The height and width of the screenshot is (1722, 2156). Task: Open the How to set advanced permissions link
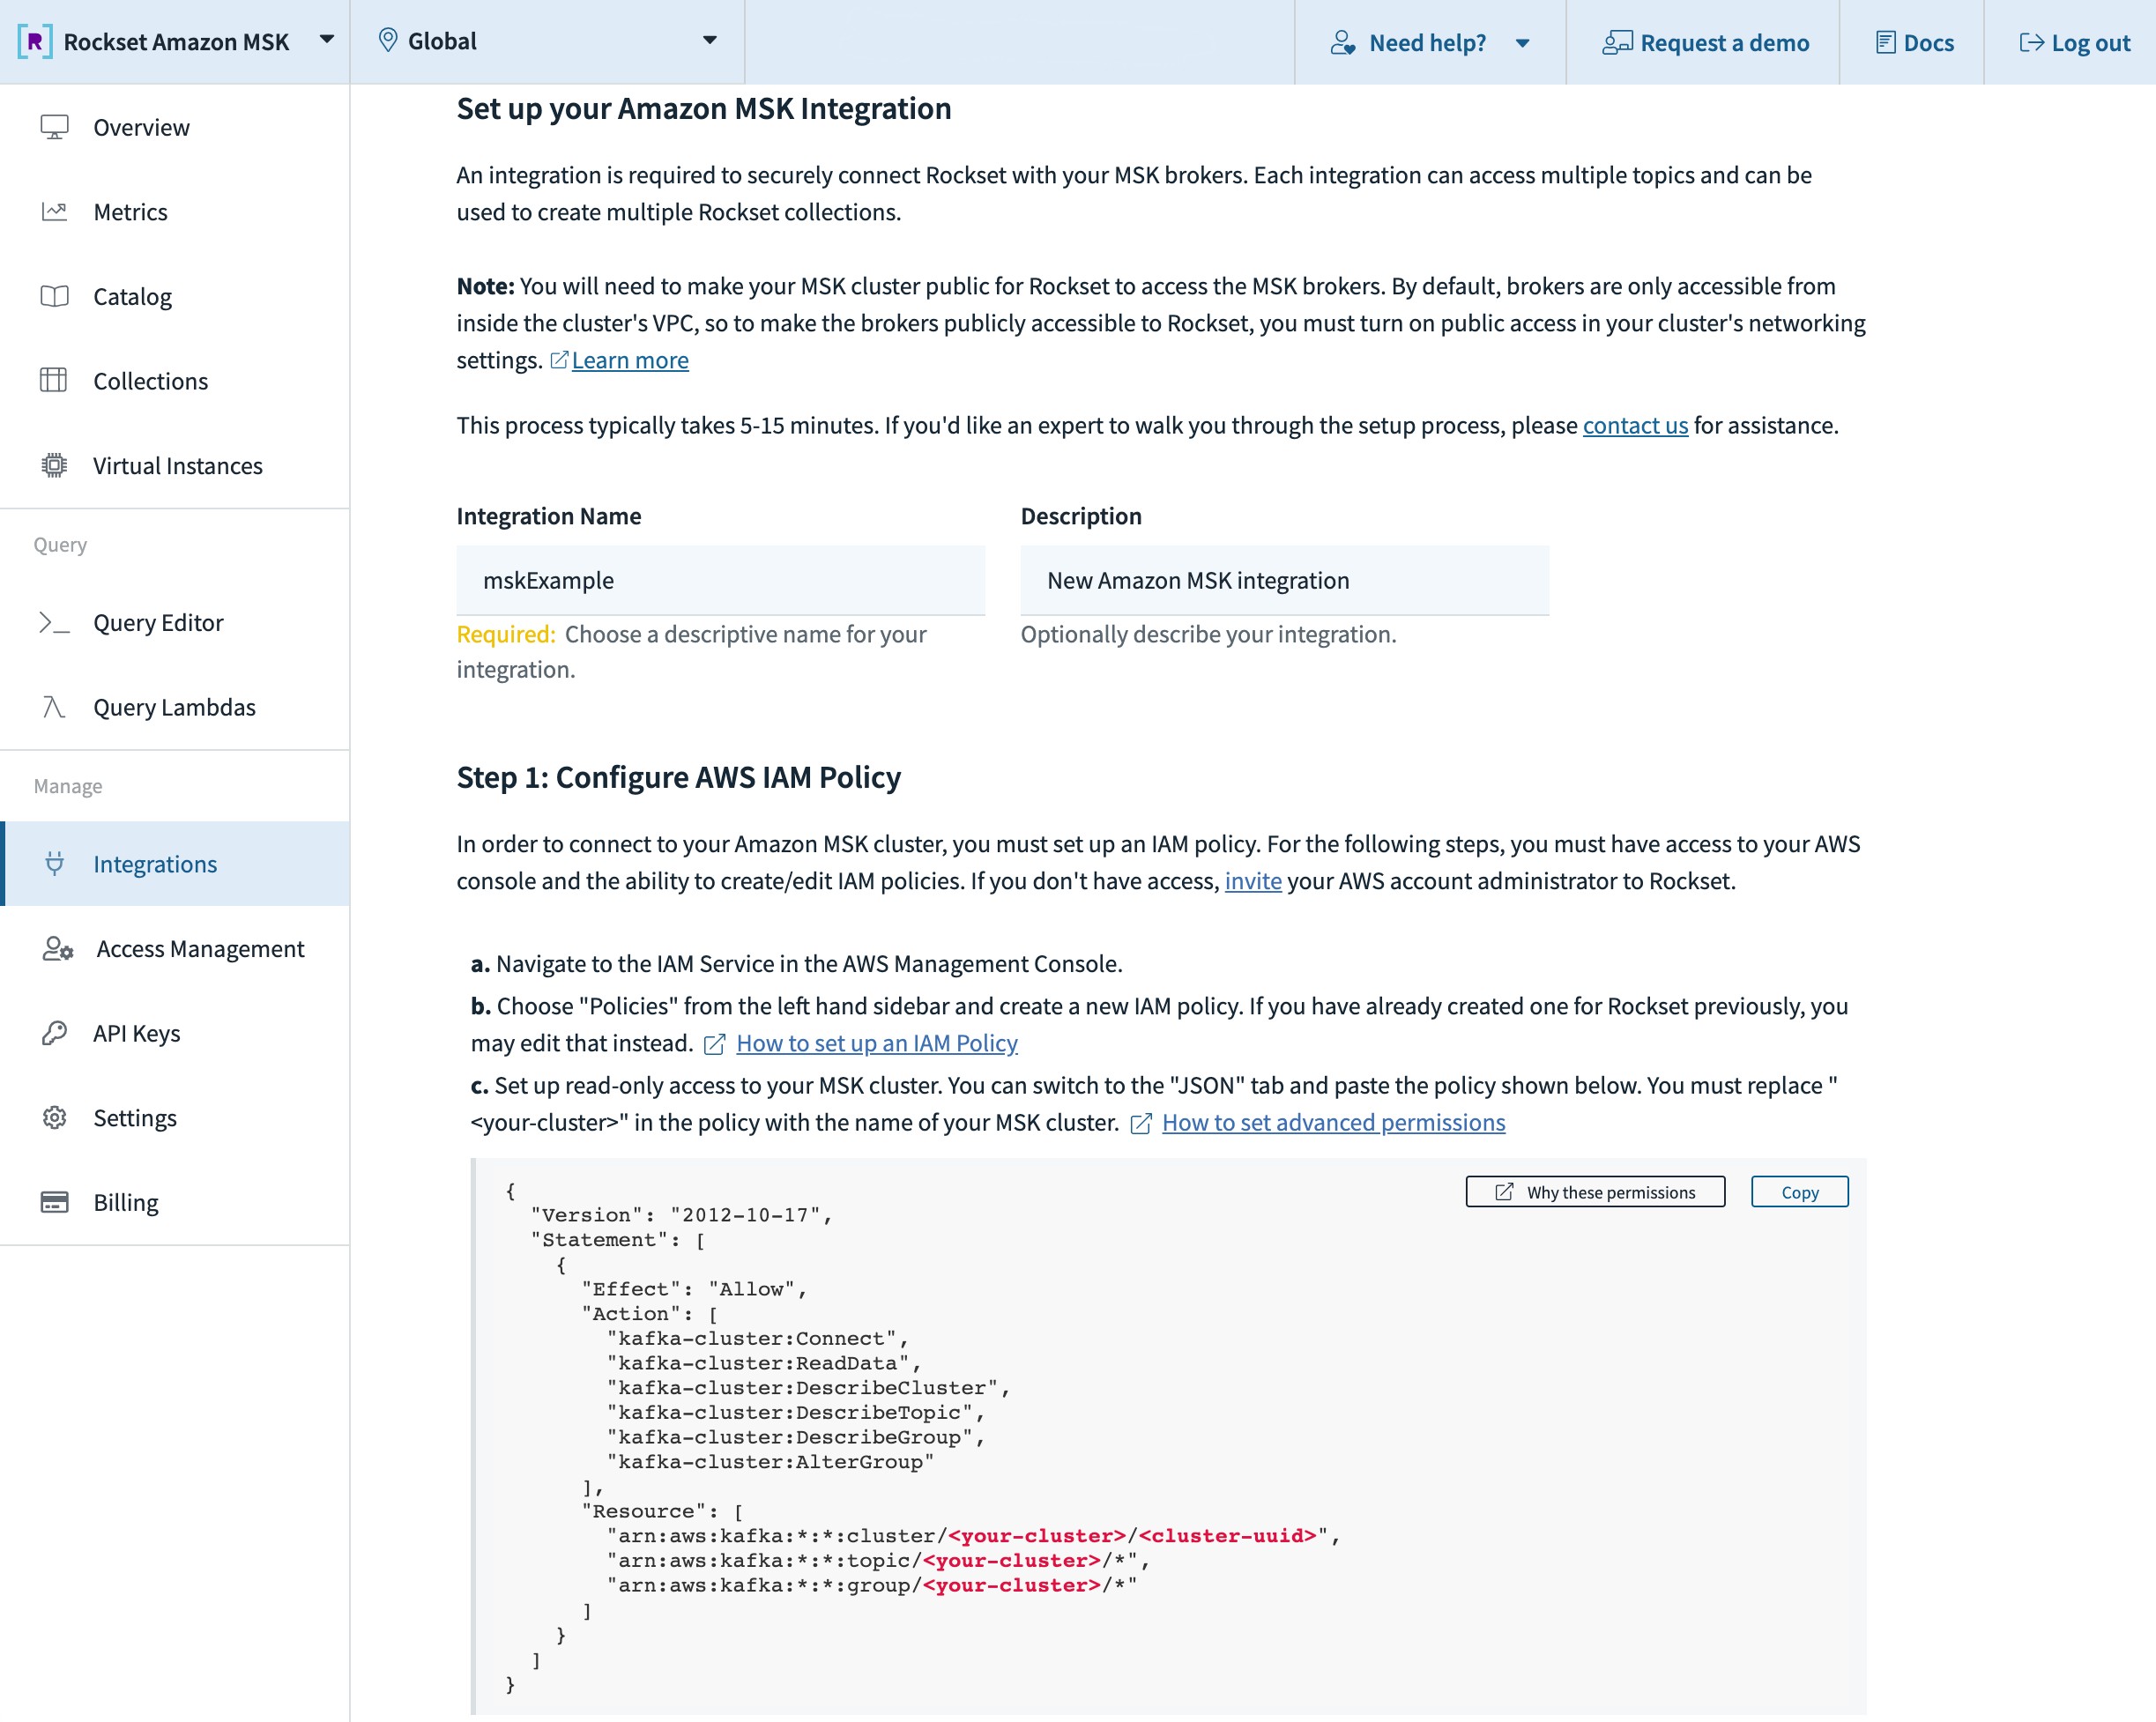(1333, 1122)
